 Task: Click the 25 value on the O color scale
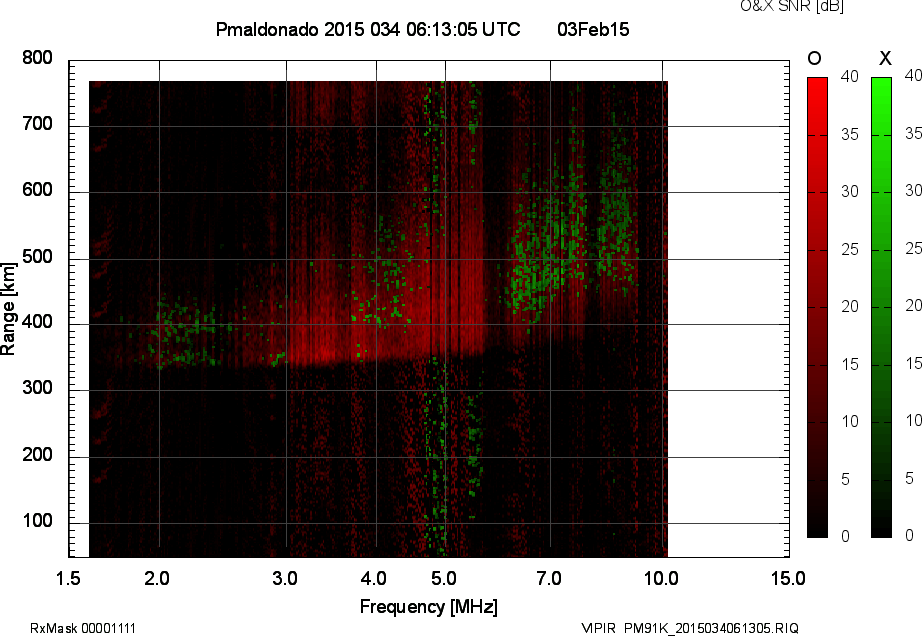tap(850, 250)
